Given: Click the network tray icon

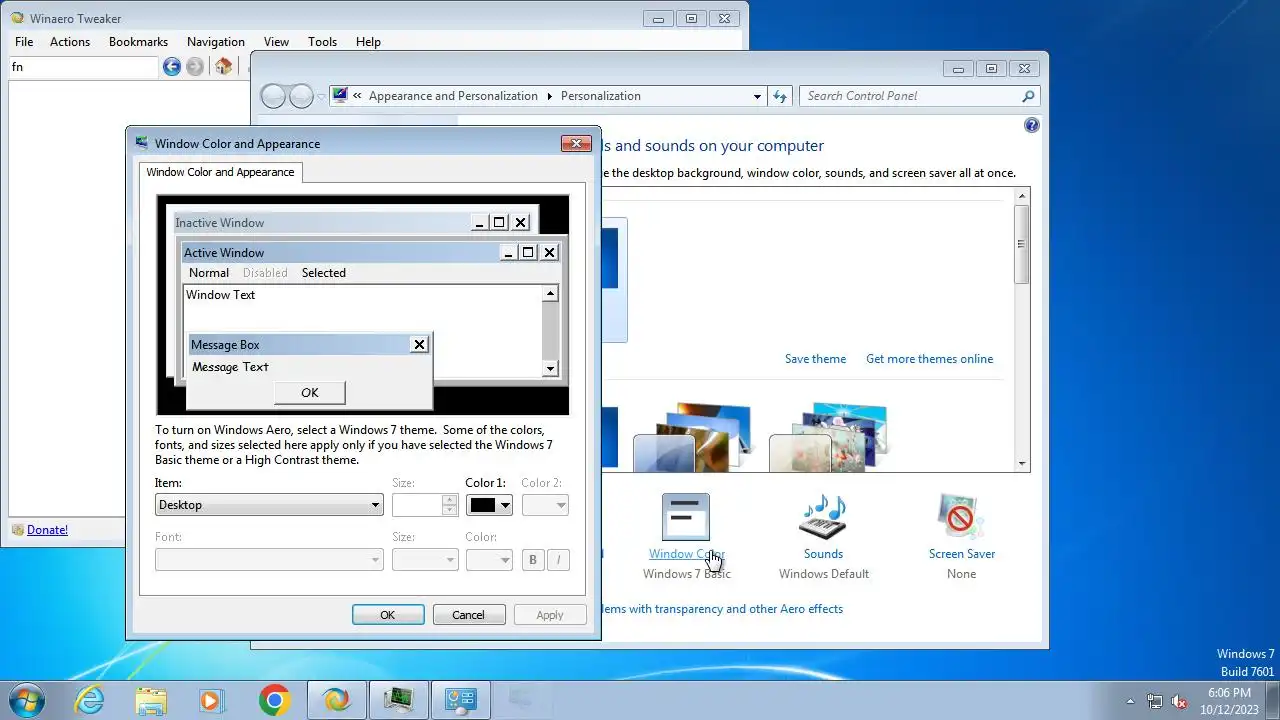Looking at the screenshot, I should point(1155,701).
